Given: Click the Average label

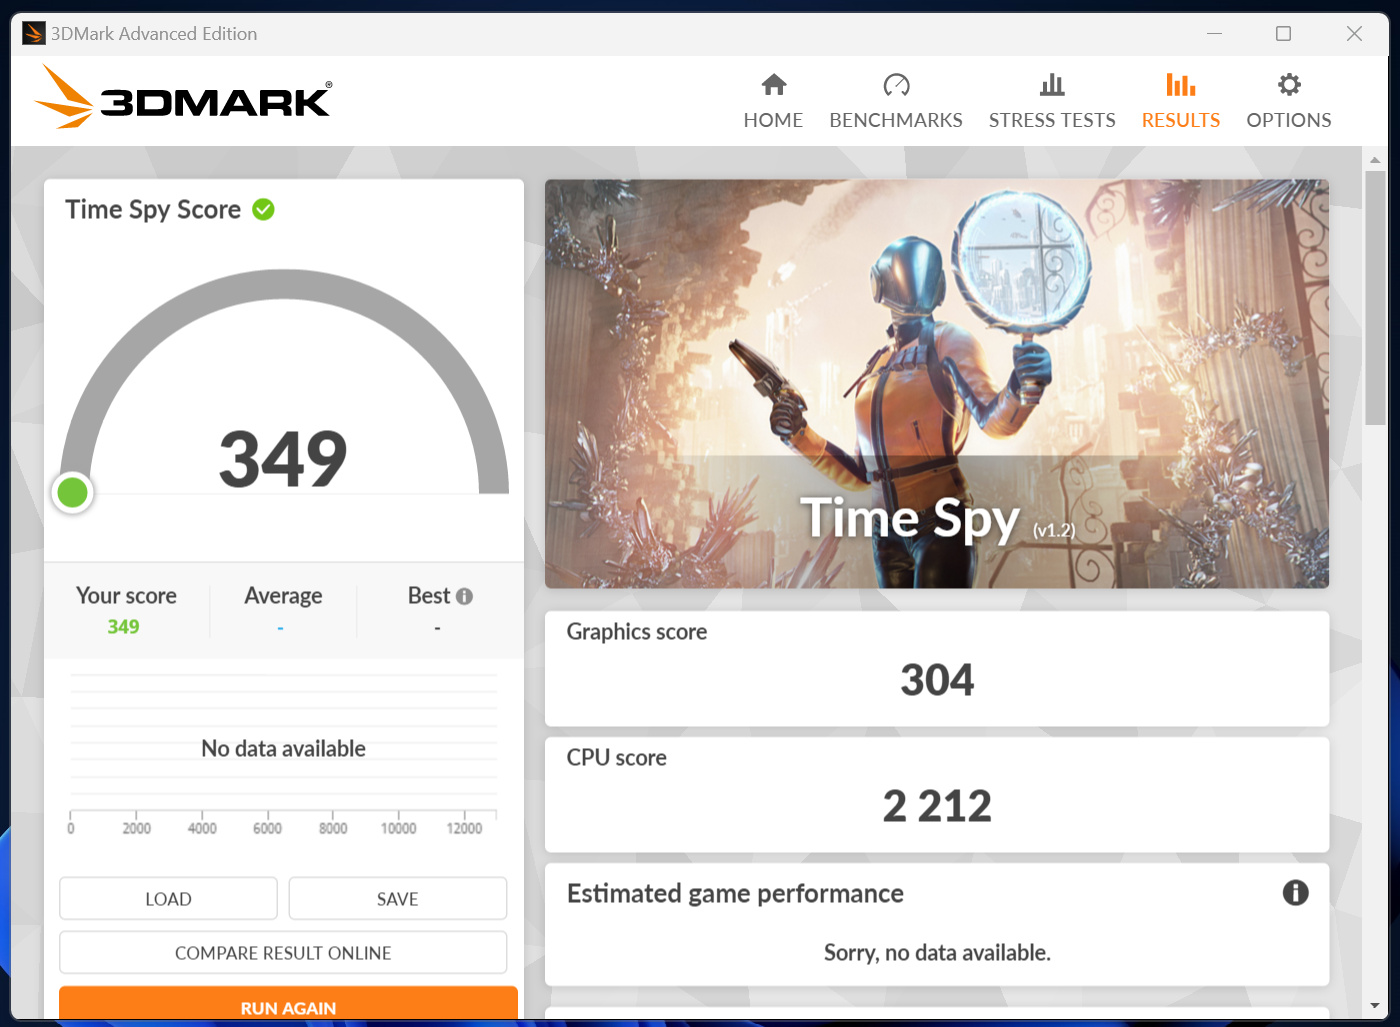Looking at the screenshot, I should (x=283, y=596).
